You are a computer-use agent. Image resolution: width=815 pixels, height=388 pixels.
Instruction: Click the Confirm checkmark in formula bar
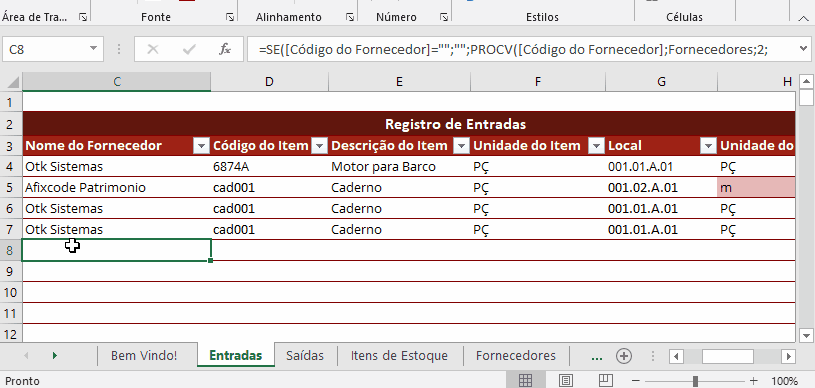(x=189, y=49)
